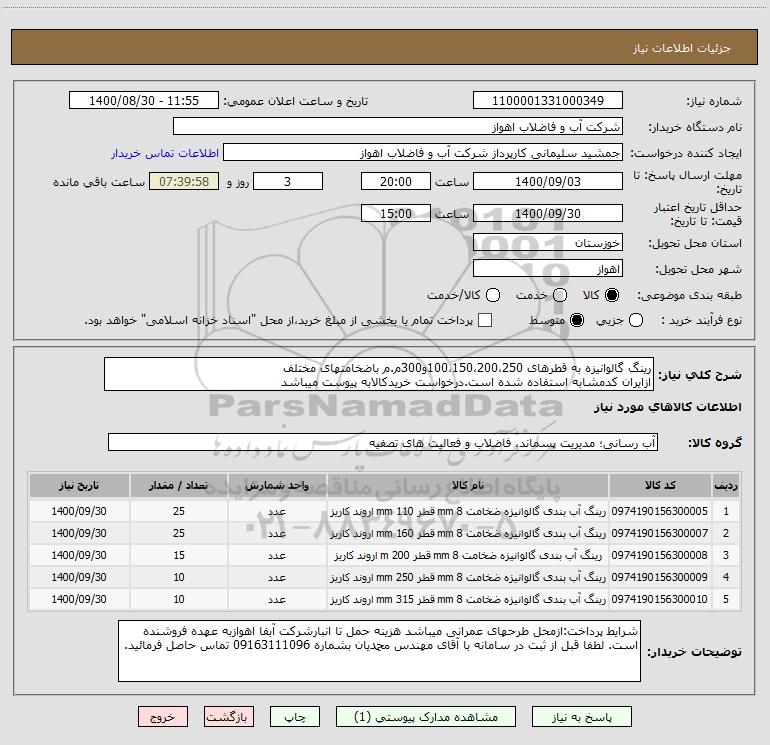Click نام کالا column header
This screenshot has height=745, width=770.
point(468,485)
